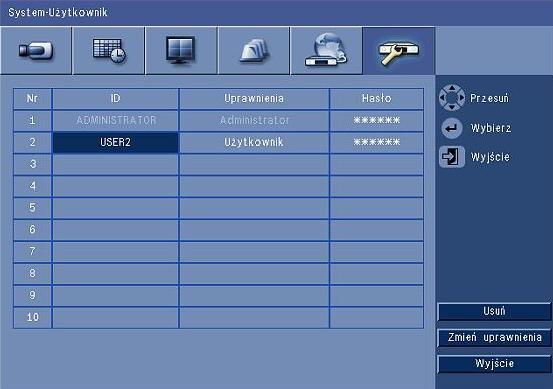Click row number 10

[x=32, y=317]
